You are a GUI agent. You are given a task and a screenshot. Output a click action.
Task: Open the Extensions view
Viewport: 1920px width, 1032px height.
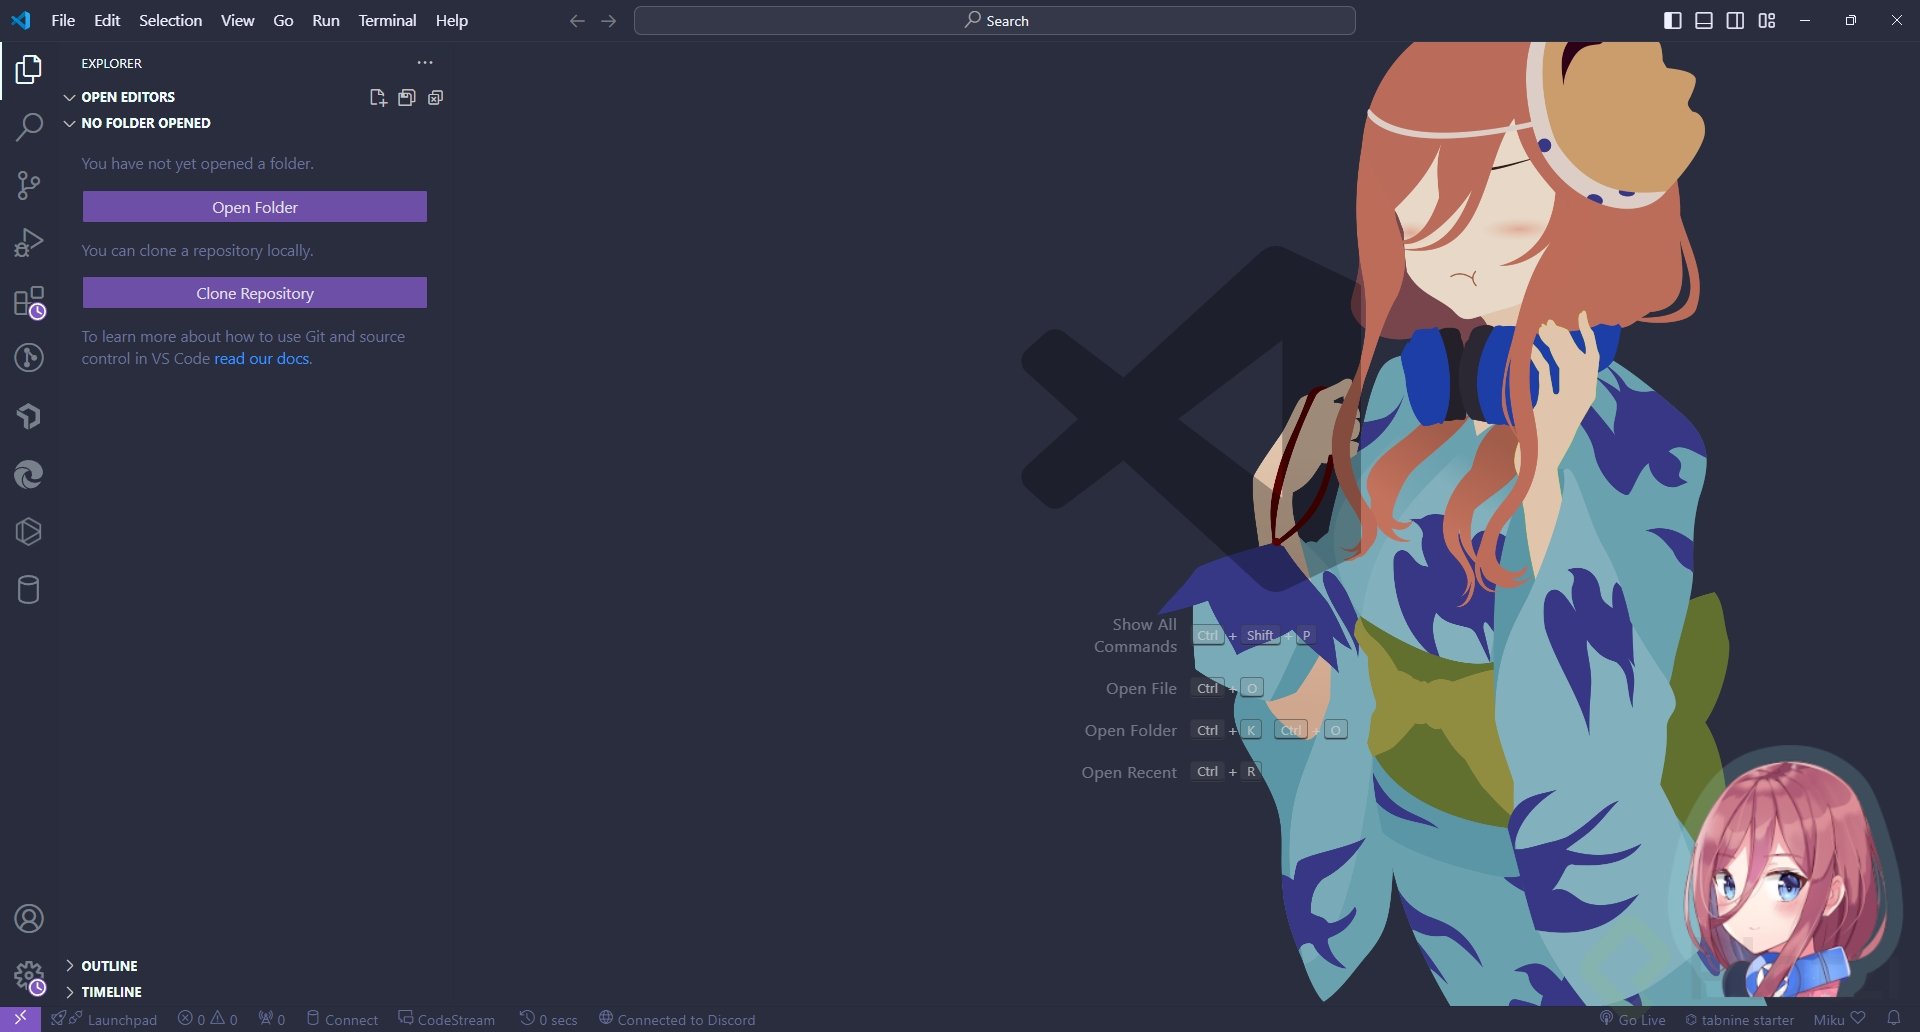[x=29, y=301]
